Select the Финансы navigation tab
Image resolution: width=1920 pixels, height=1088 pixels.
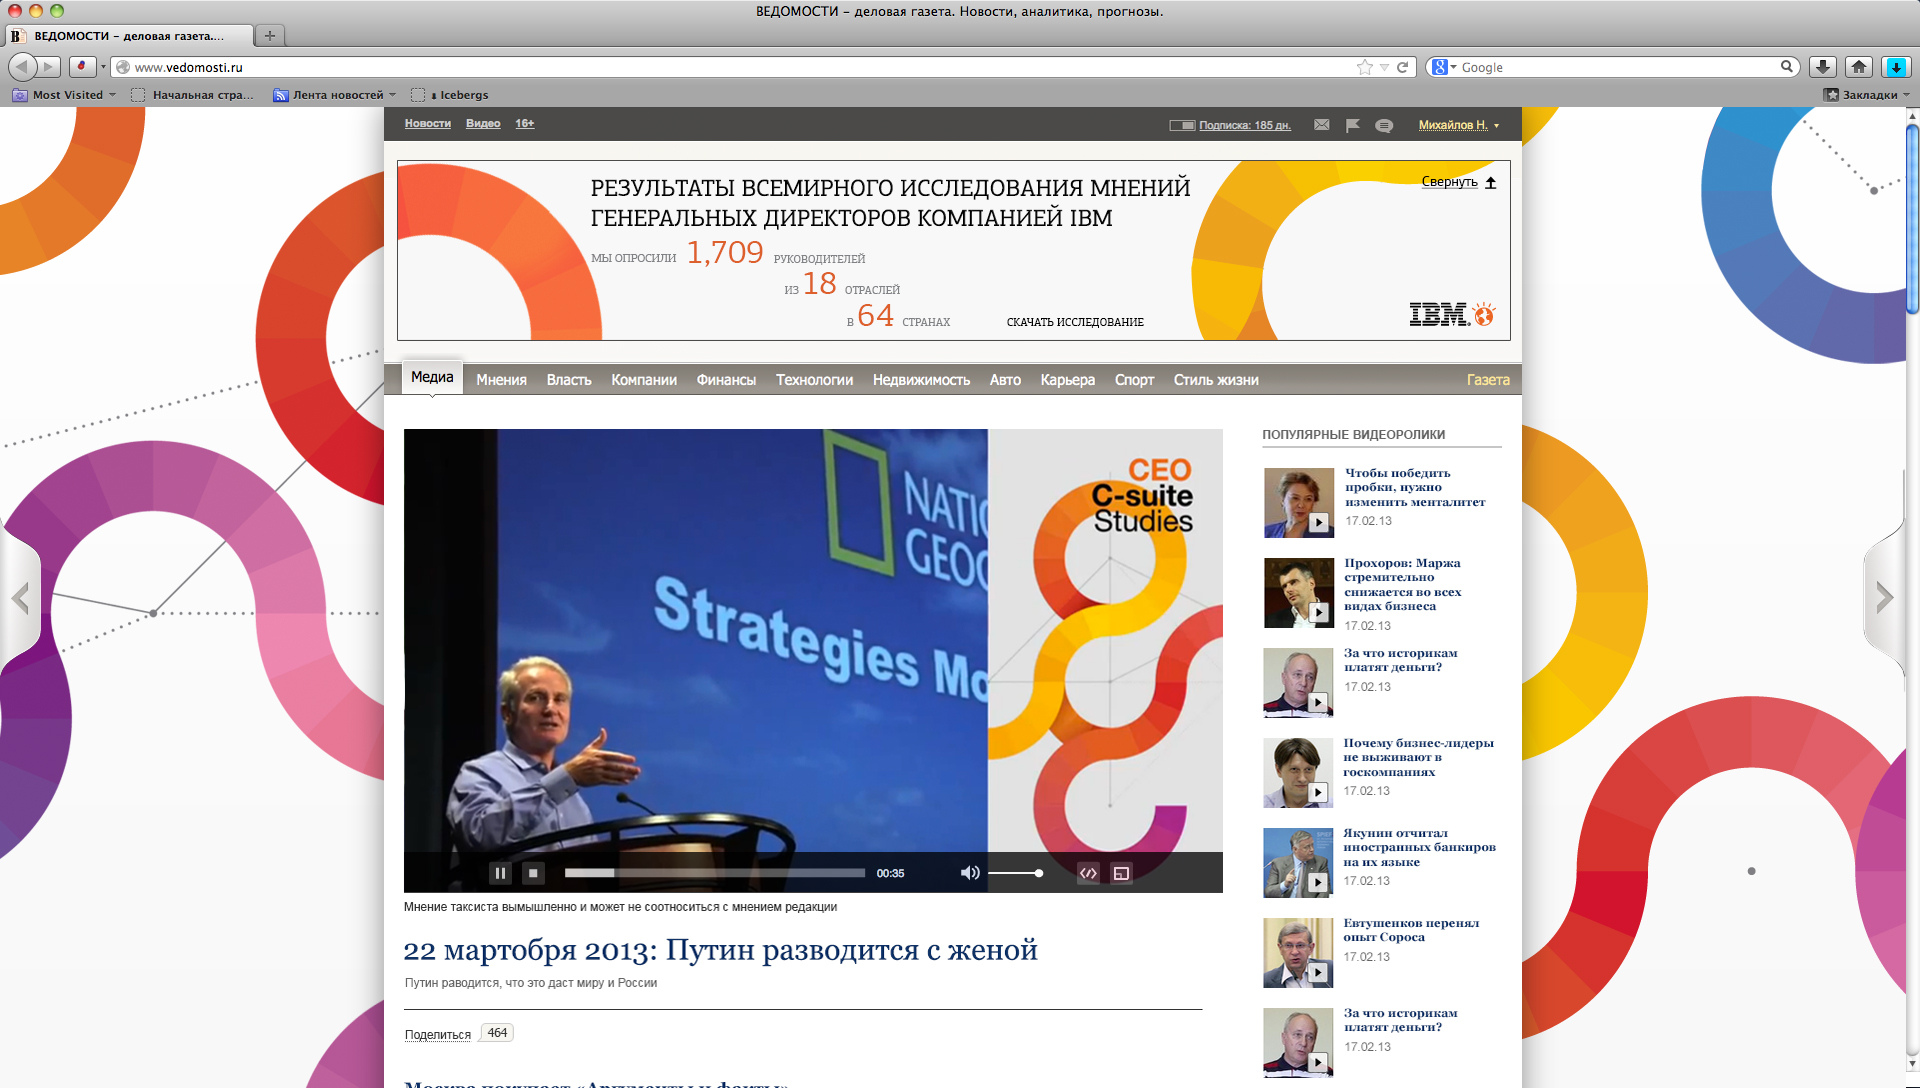point(726,380)
